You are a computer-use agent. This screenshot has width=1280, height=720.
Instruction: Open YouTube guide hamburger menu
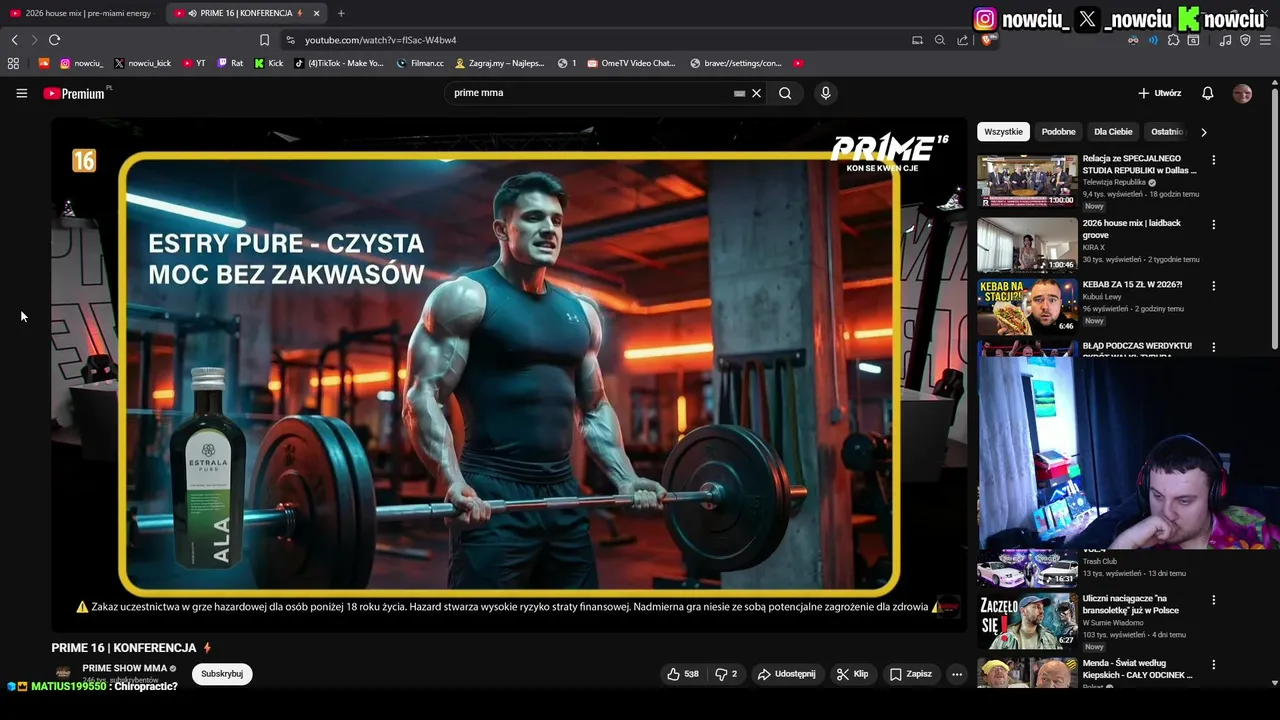coord(21,93)
